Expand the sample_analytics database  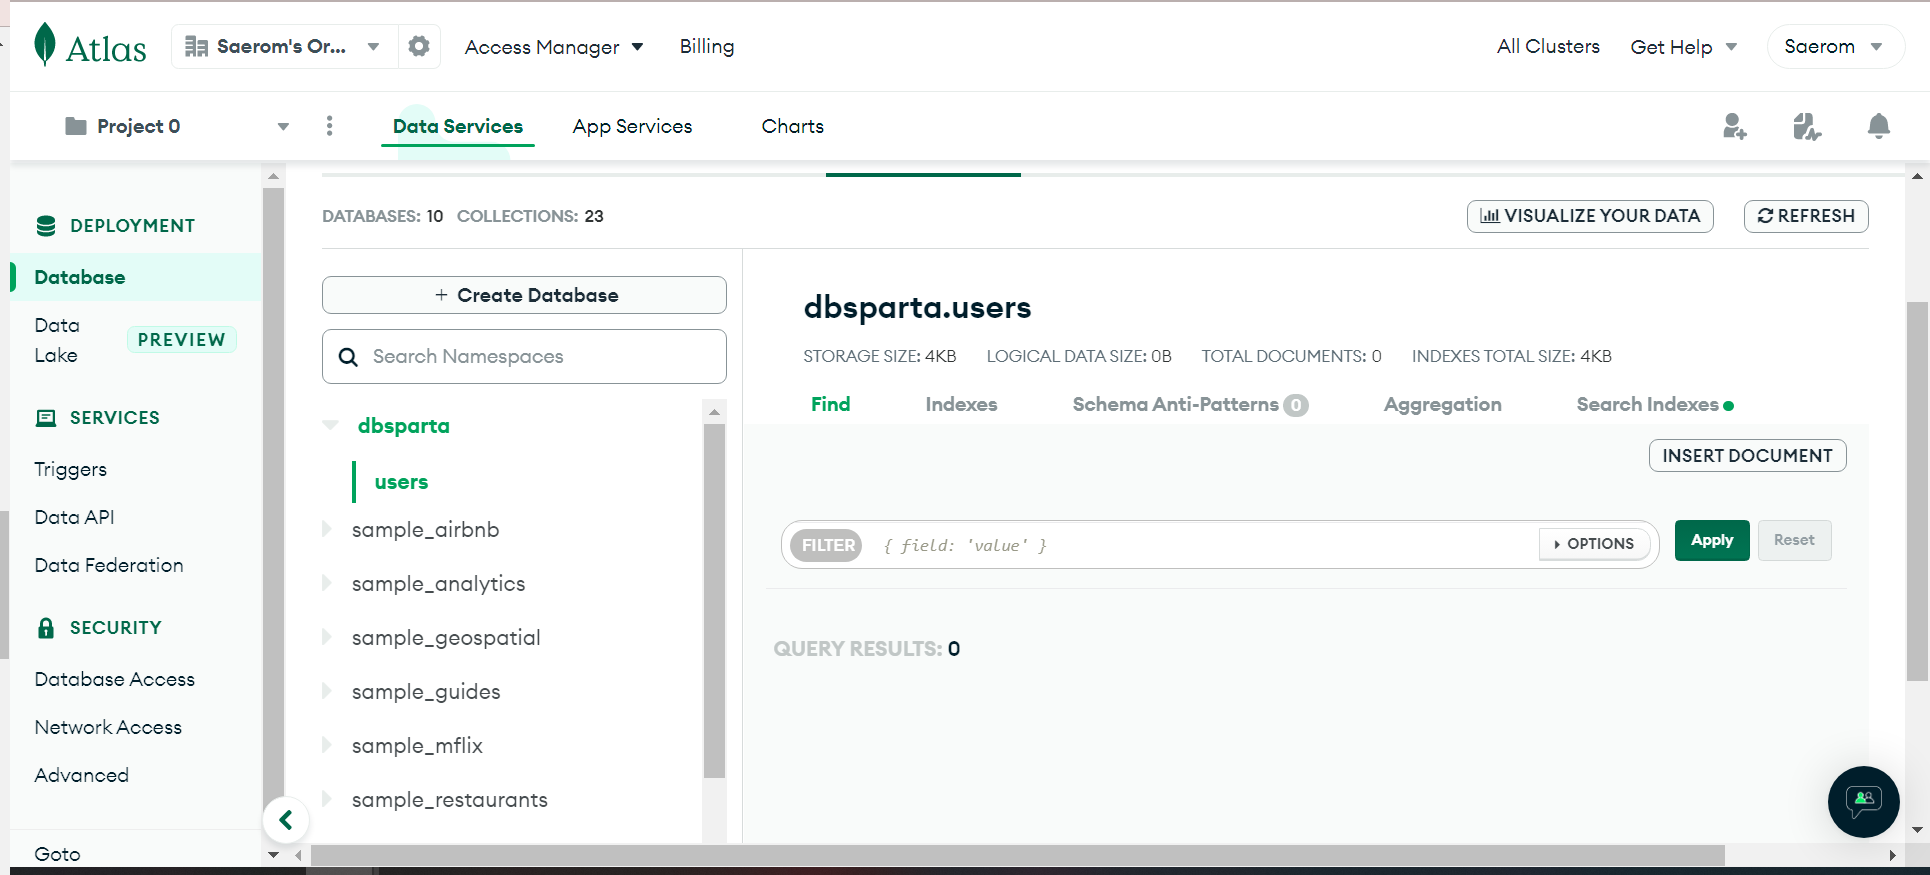(326, 583)
